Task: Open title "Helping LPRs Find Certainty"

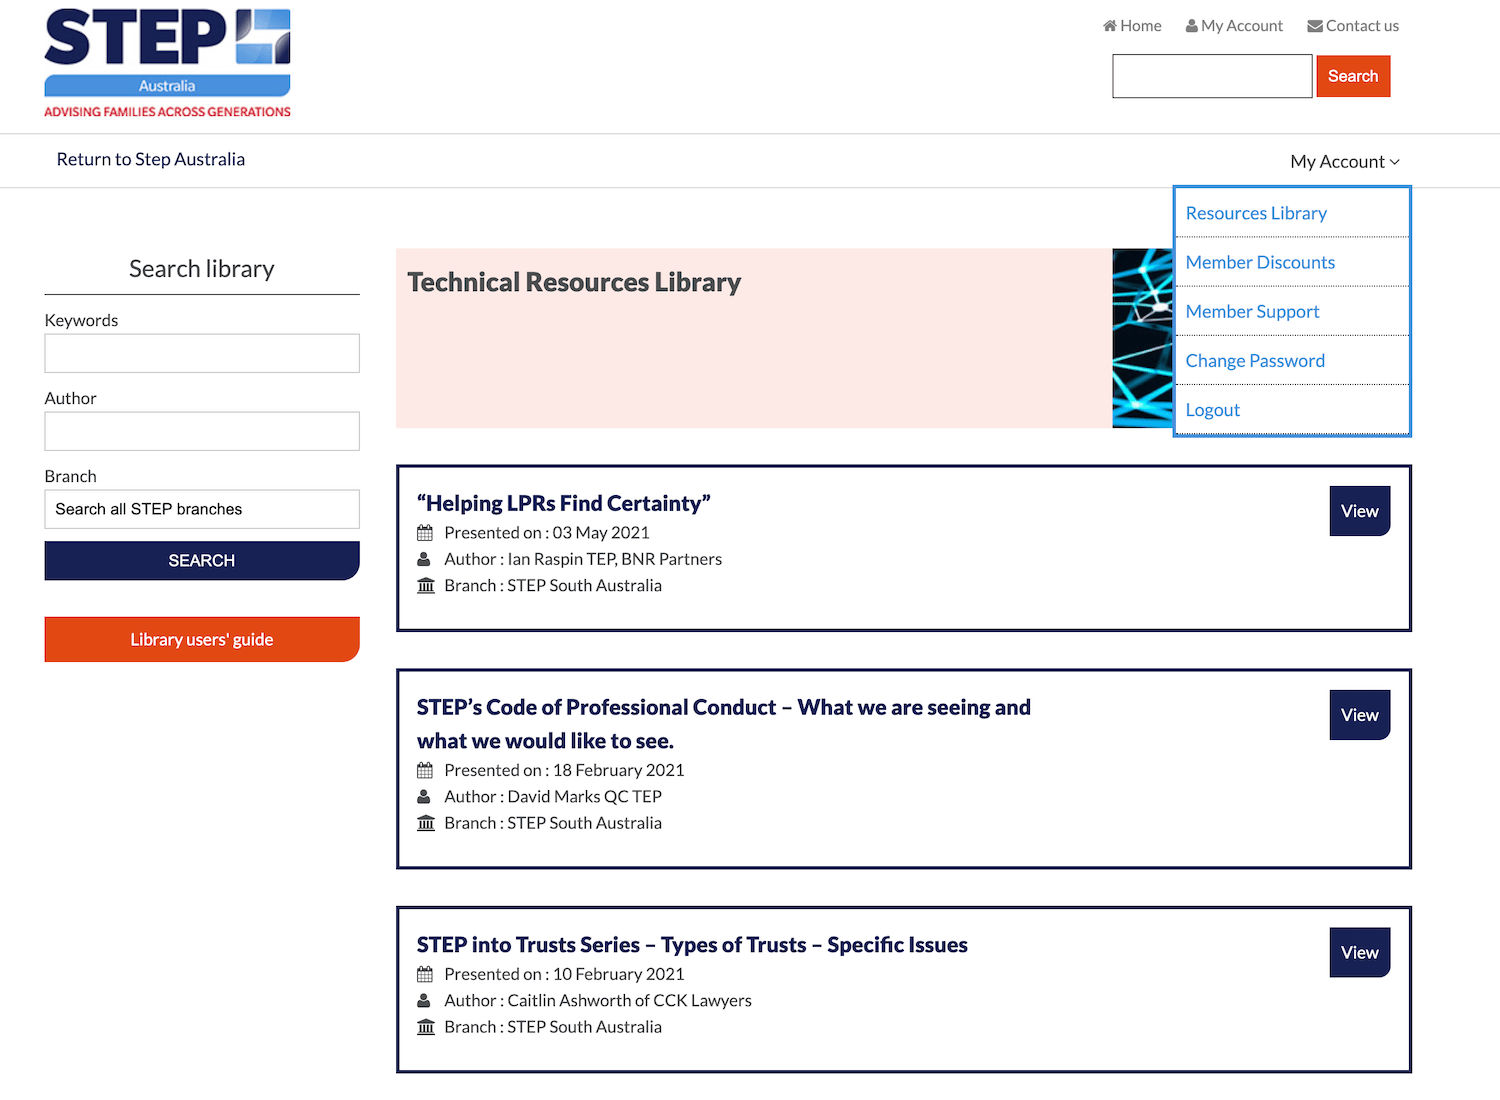Action: 564,503
